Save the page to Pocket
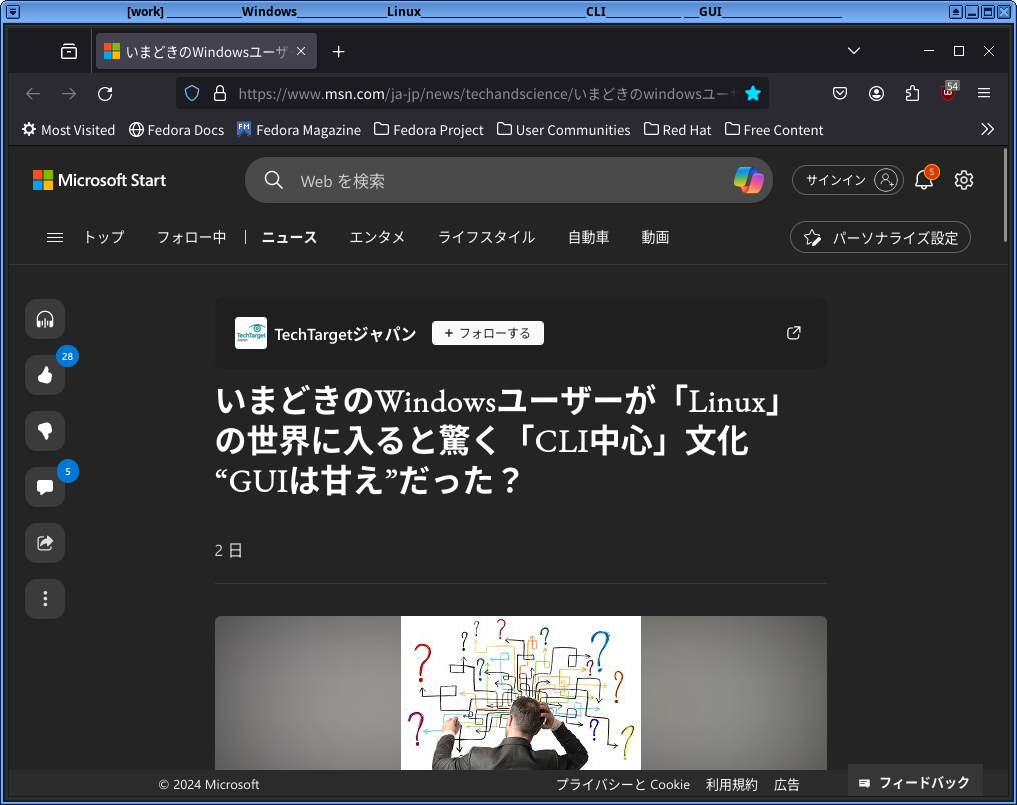This screenshot has width=1017, height=805. point(840,93)
